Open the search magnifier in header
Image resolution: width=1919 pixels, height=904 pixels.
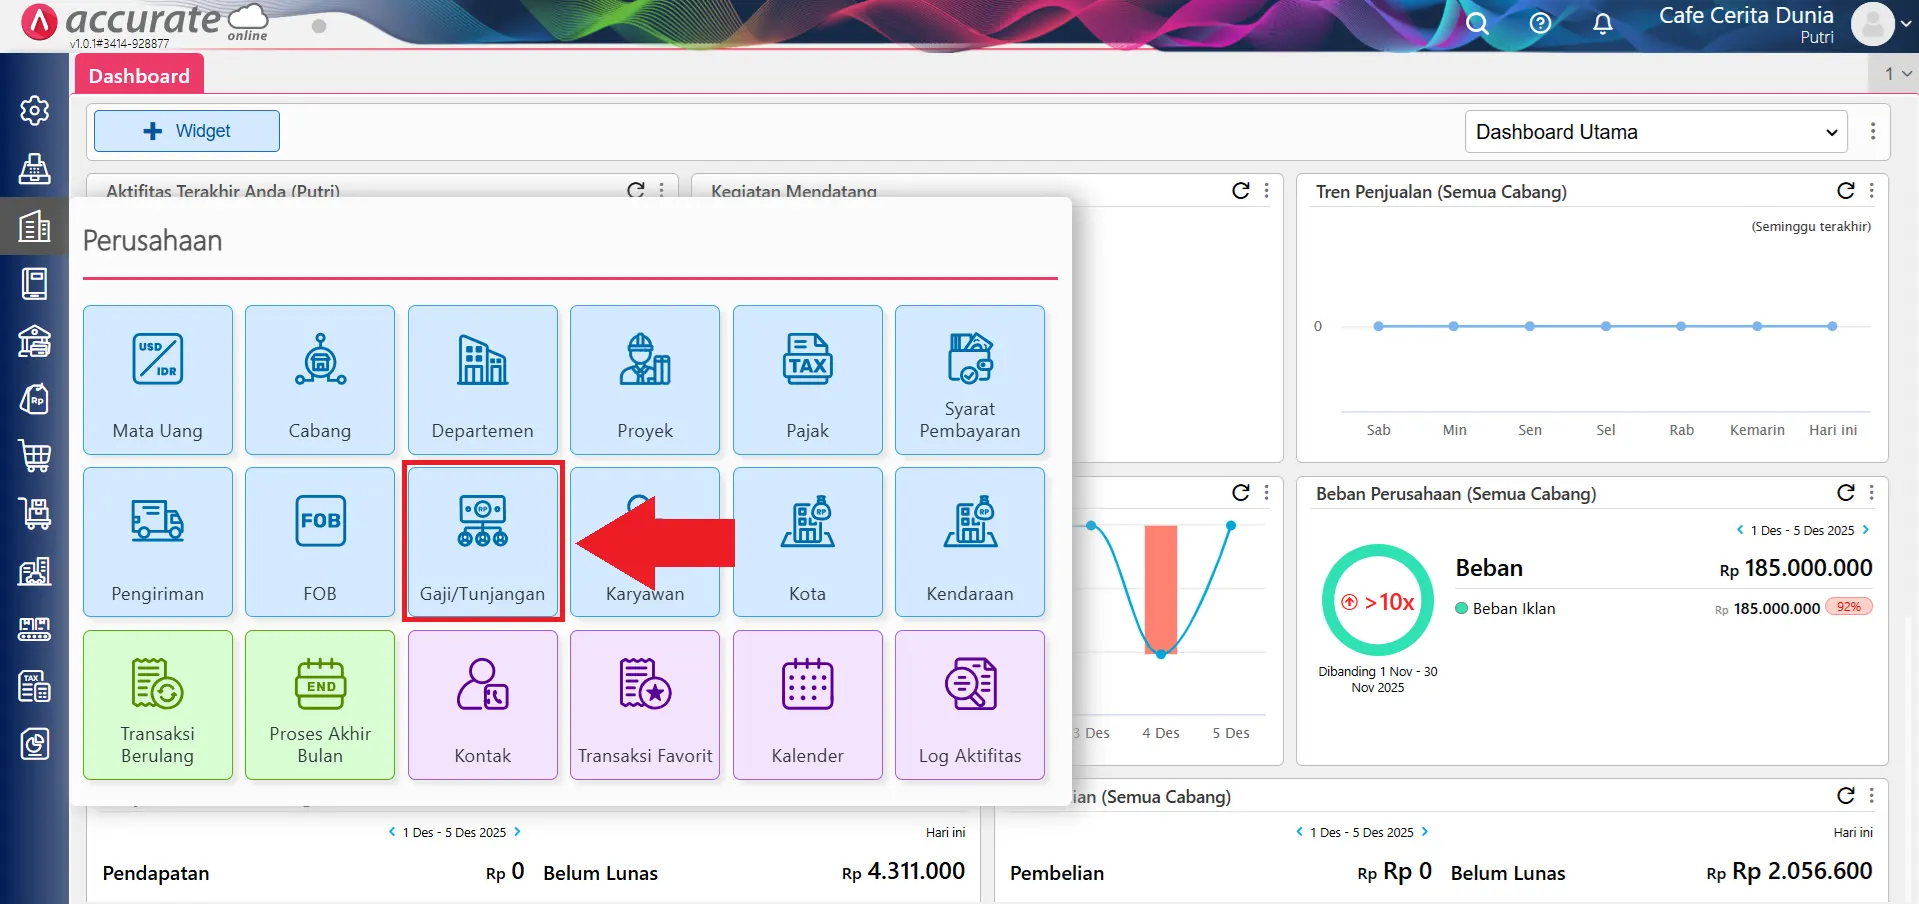click(1477, 24)
